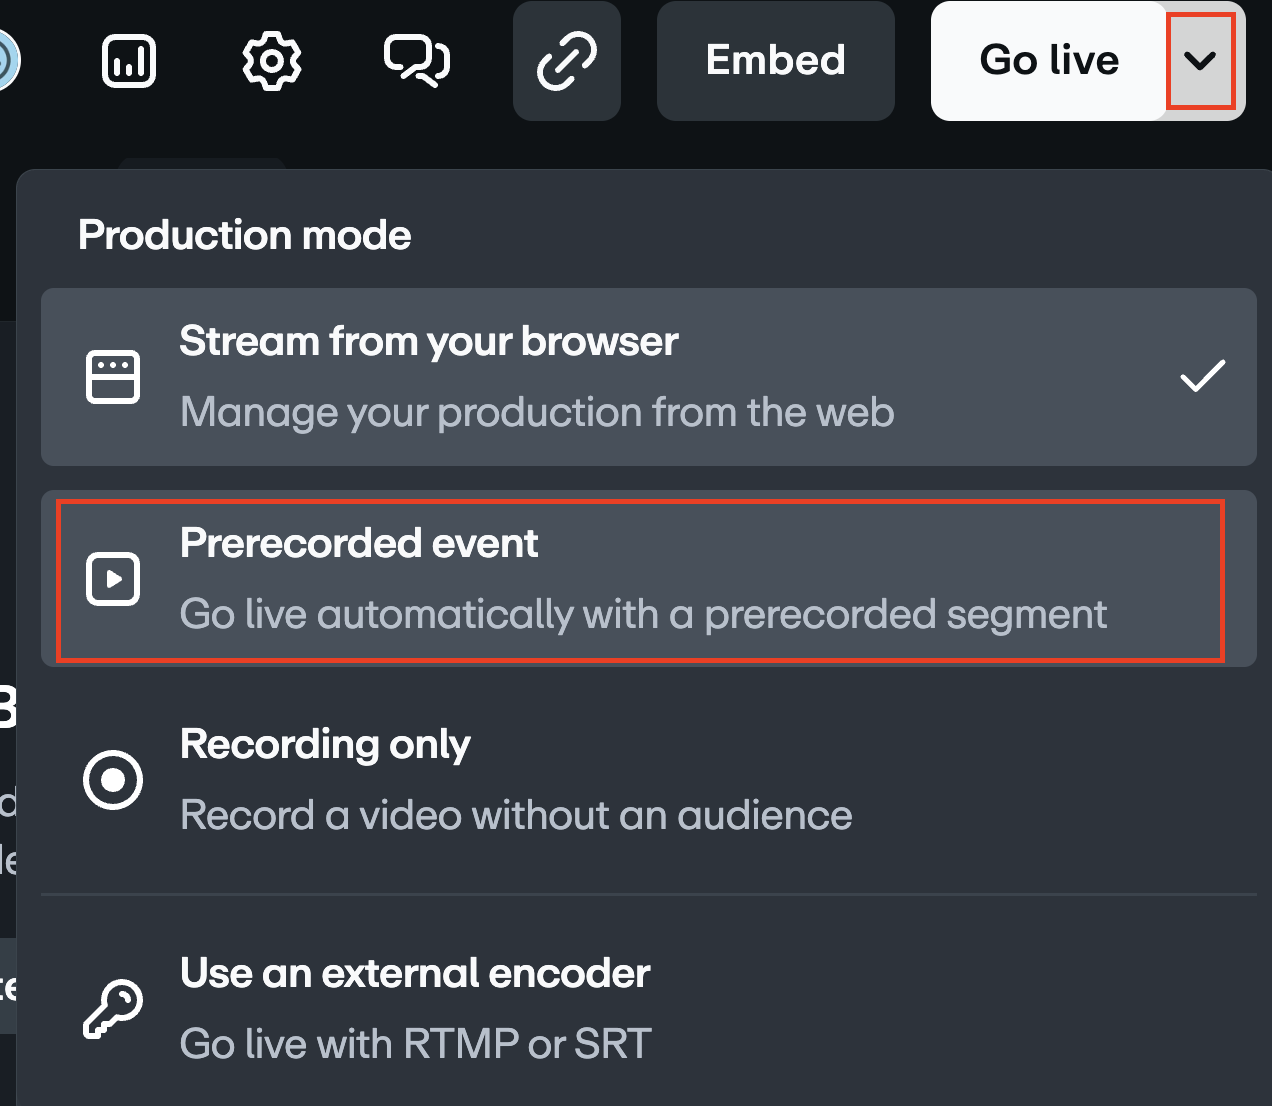The height and width of the screenshot is (1106, 1272).
Task: Click the Embed button
Action: pyautogui.click(x=775, y=60)
